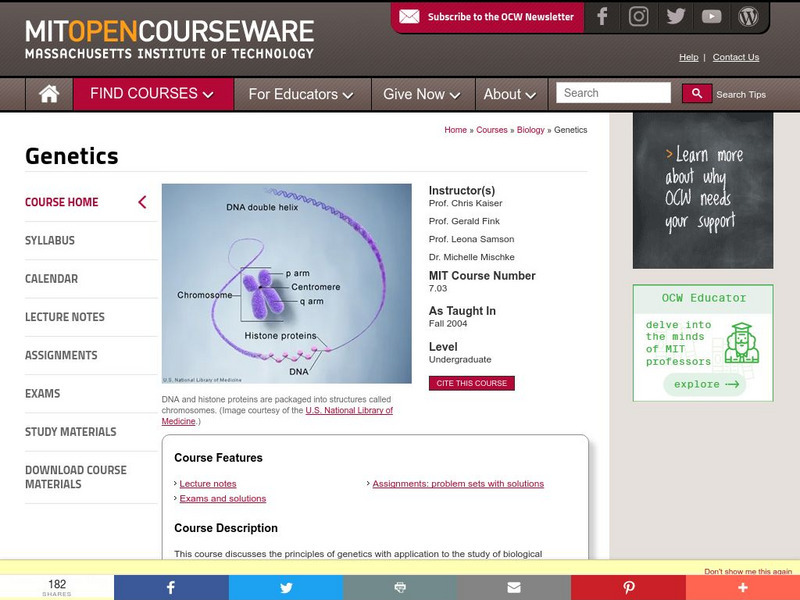Click OCW Educator ad heading
This screenshot has width=800, height=600.
(x=704, y=298)
